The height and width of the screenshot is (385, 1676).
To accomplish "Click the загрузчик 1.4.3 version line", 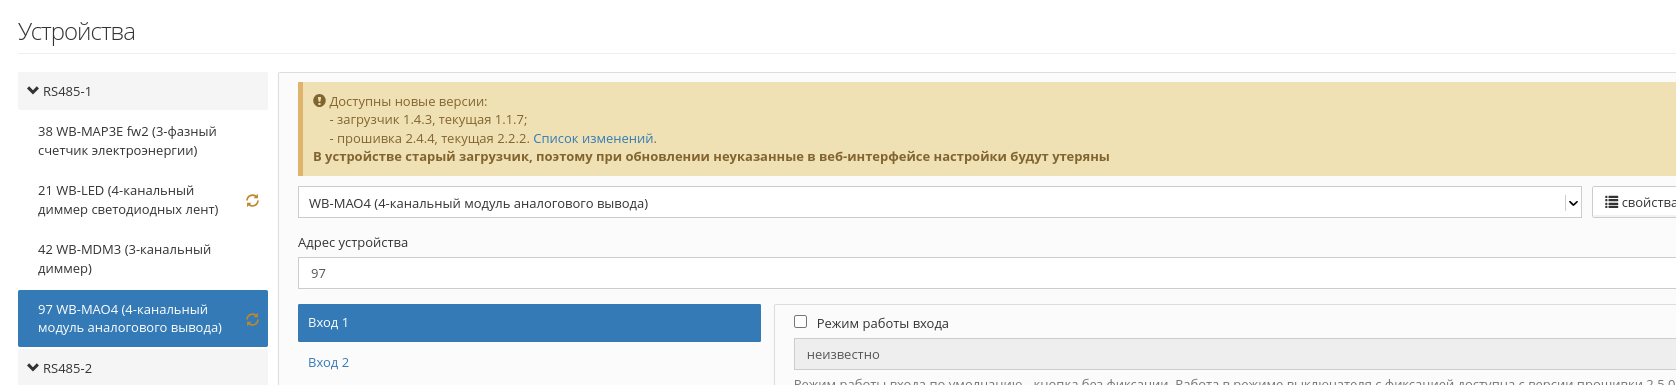I will 428,119.
